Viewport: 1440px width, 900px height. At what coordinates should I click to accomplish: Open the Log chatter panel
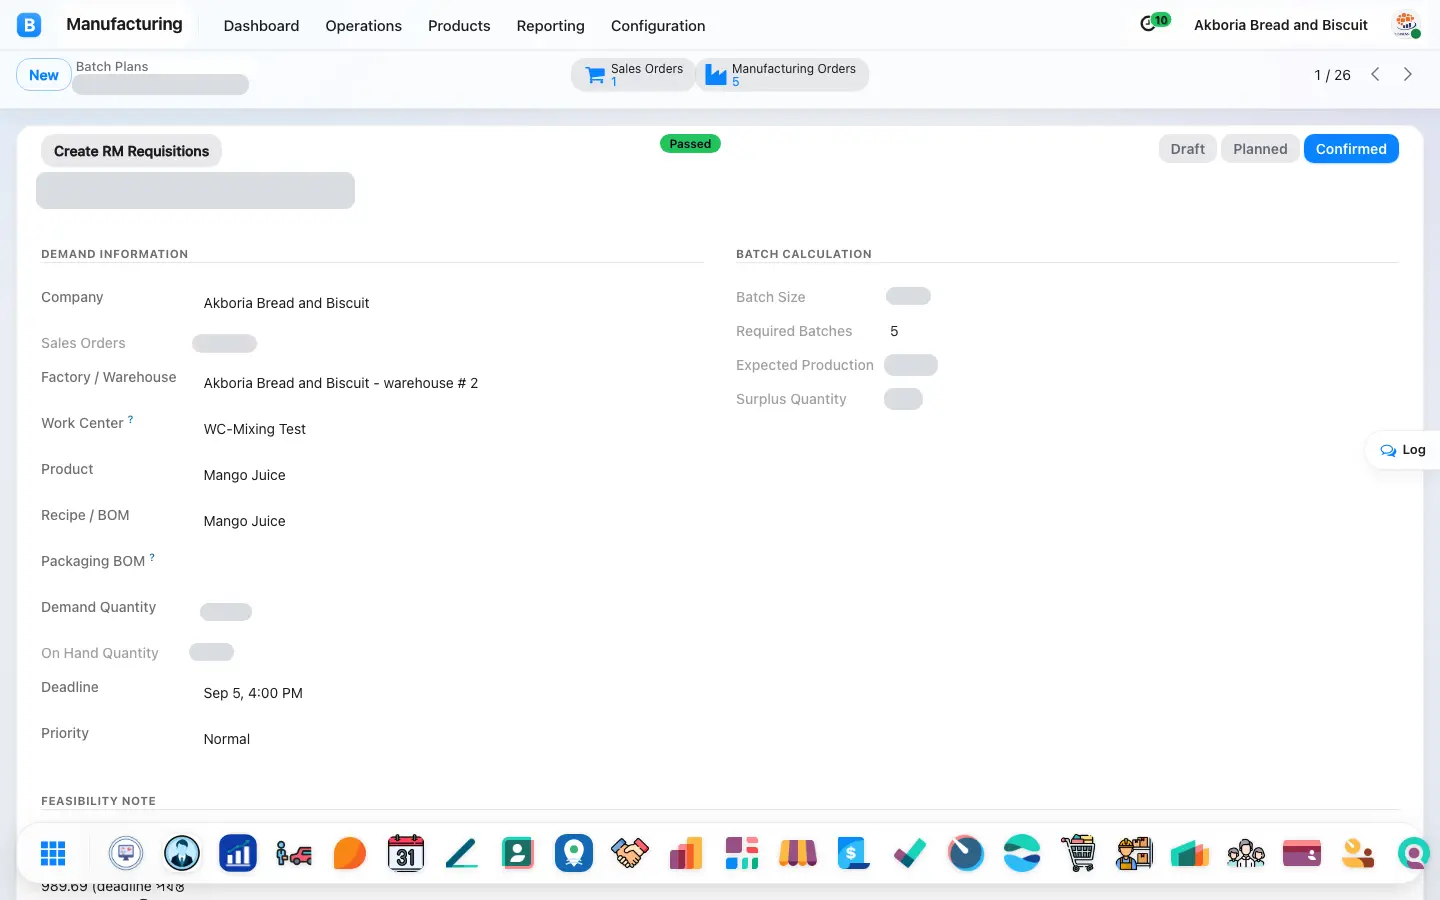[x=1403, y=450]
